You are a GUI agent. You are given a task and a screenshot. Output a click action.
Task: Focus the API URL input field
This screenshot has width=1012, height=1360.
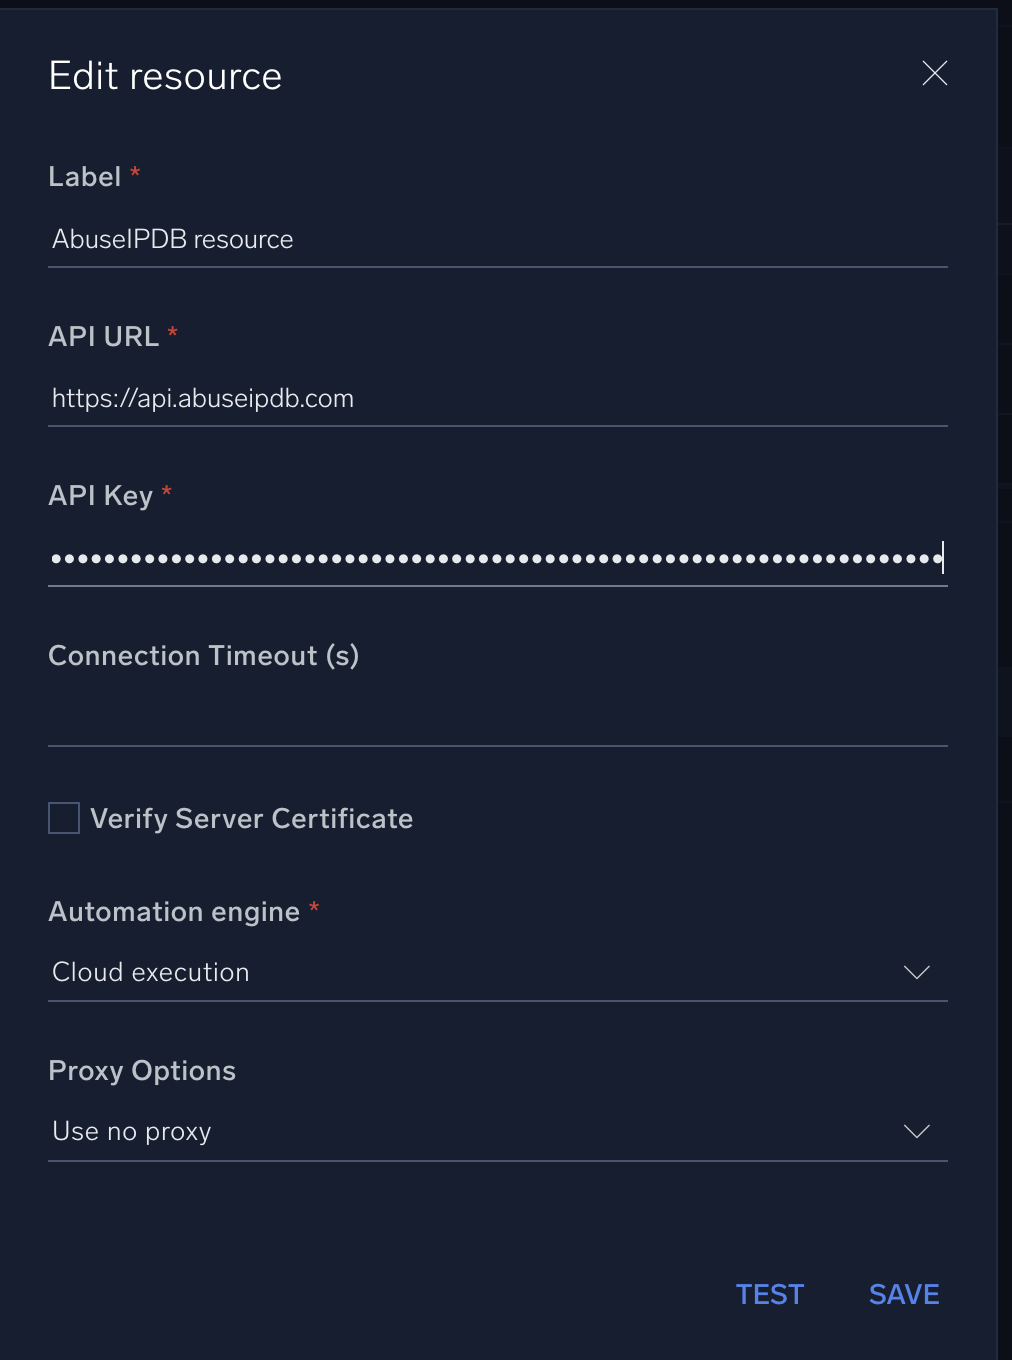pos(497,399)
